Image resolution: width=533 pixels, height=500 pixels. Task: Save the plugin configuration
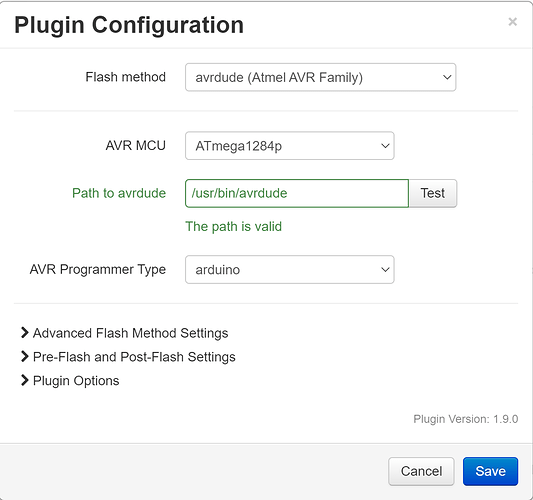tap(490, 471)
